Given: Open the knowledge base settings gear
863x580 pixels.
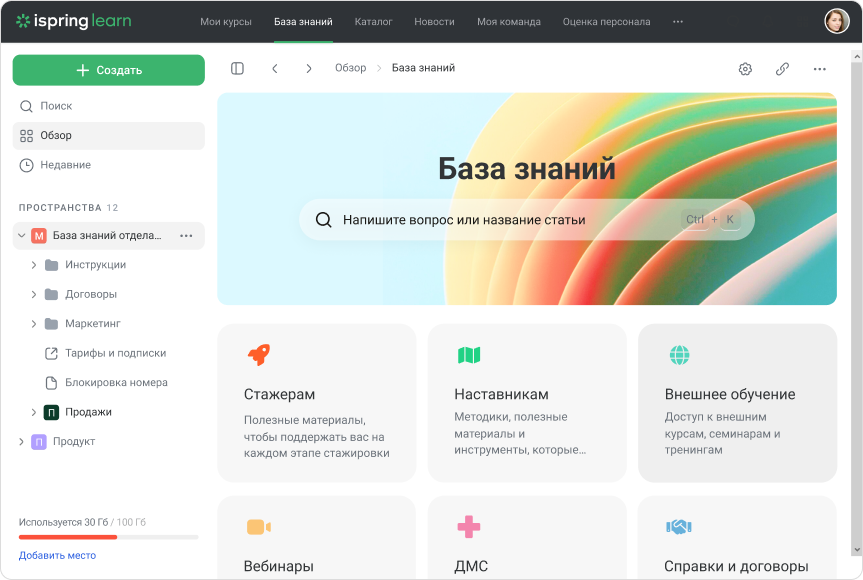Looking at the screenshot, I should (744, 68).
